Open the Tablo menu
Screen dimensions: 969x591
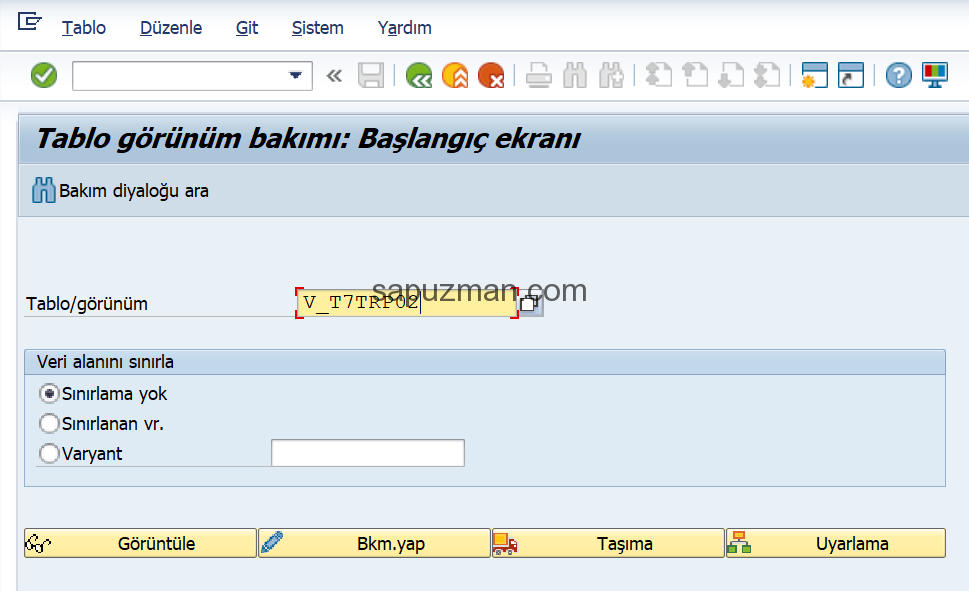(x=84, y=28)
